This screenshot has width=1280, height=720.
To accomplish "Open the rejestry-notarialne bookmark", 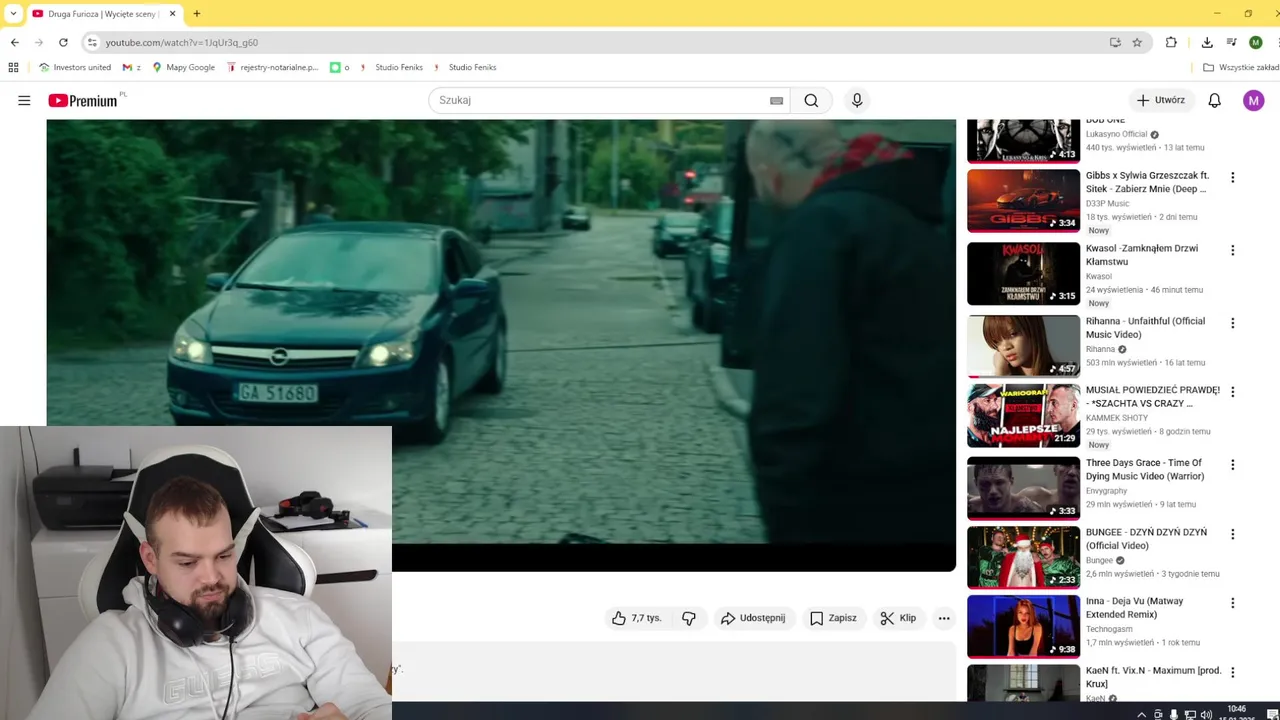I will point(273,67).
